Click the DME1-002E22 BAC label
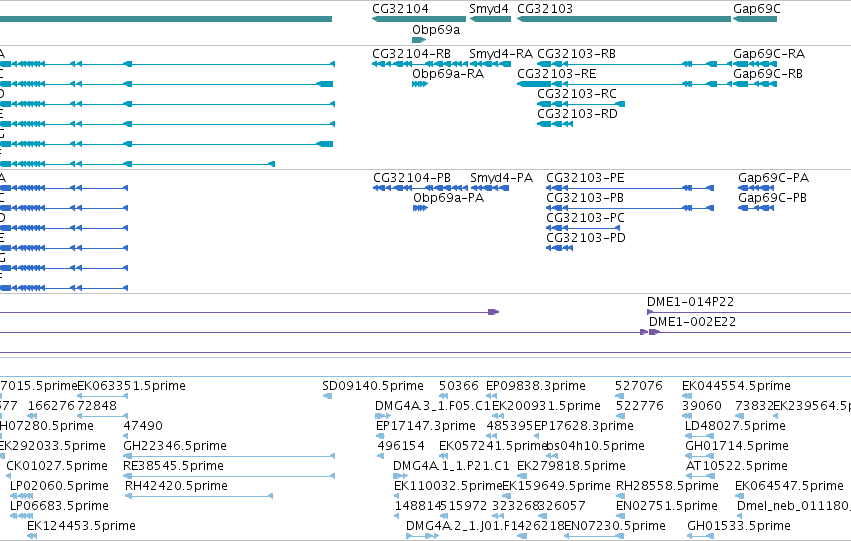Image resolution: width=851 pixels, height=541 pixels. click(x=693, y=322)
